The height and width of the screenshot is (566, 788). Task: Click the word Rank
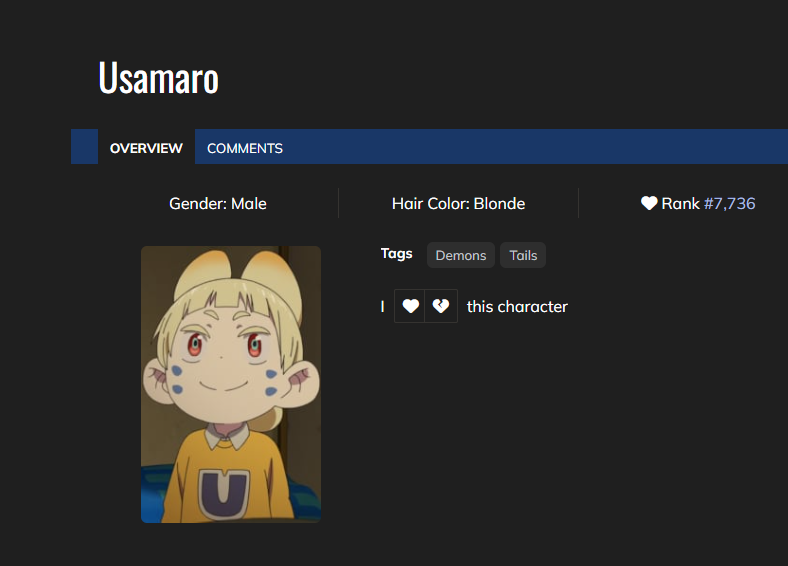coord(680,203)
